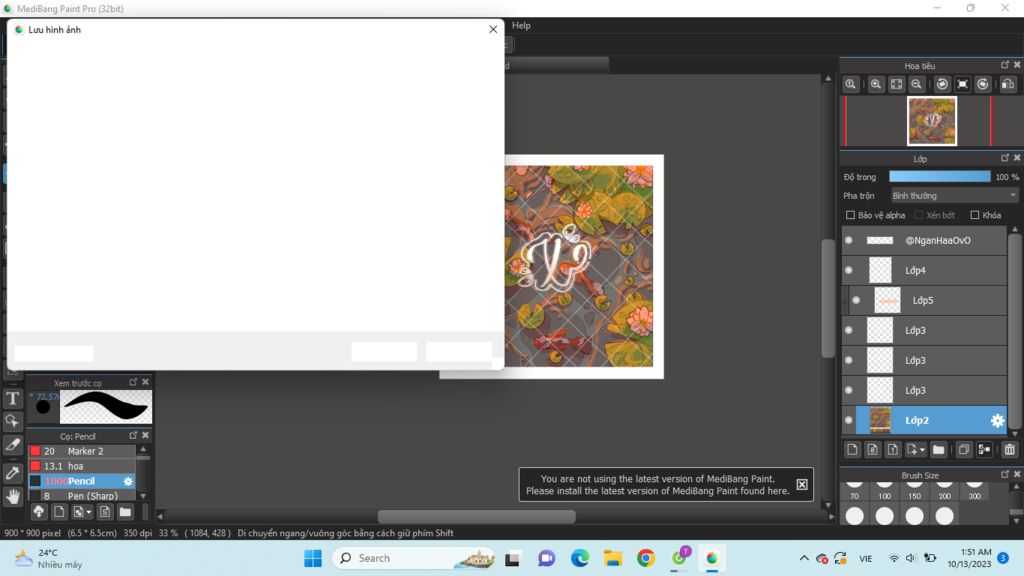Screen dimensions: 1024x576
Task: Click the vertical canvas scrollbar
Action: point(828,298)
